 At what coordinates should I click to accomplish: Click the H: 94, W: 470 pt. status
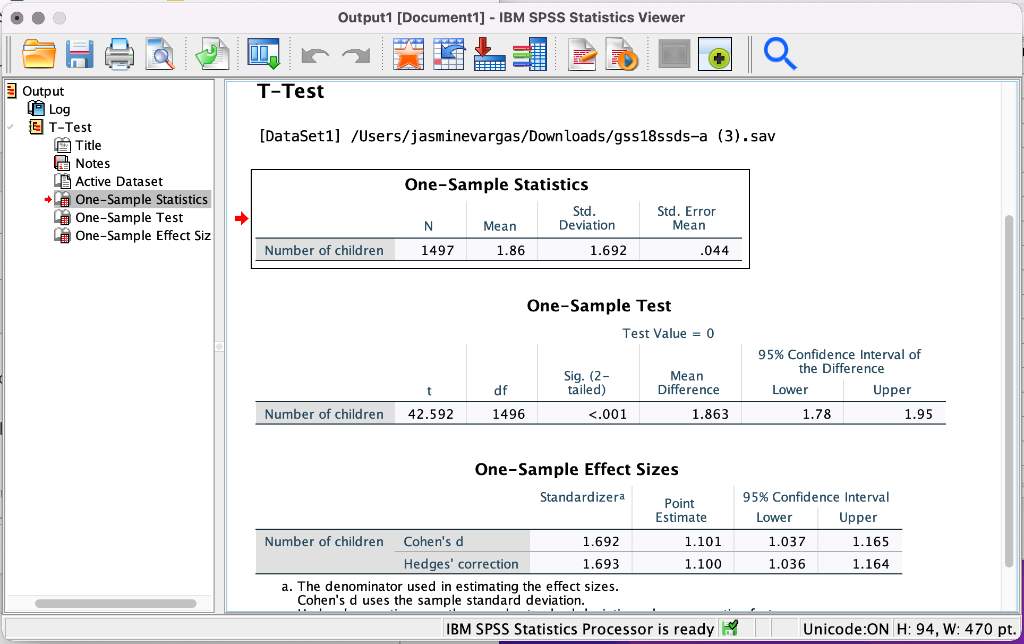[x=956, y=629]
